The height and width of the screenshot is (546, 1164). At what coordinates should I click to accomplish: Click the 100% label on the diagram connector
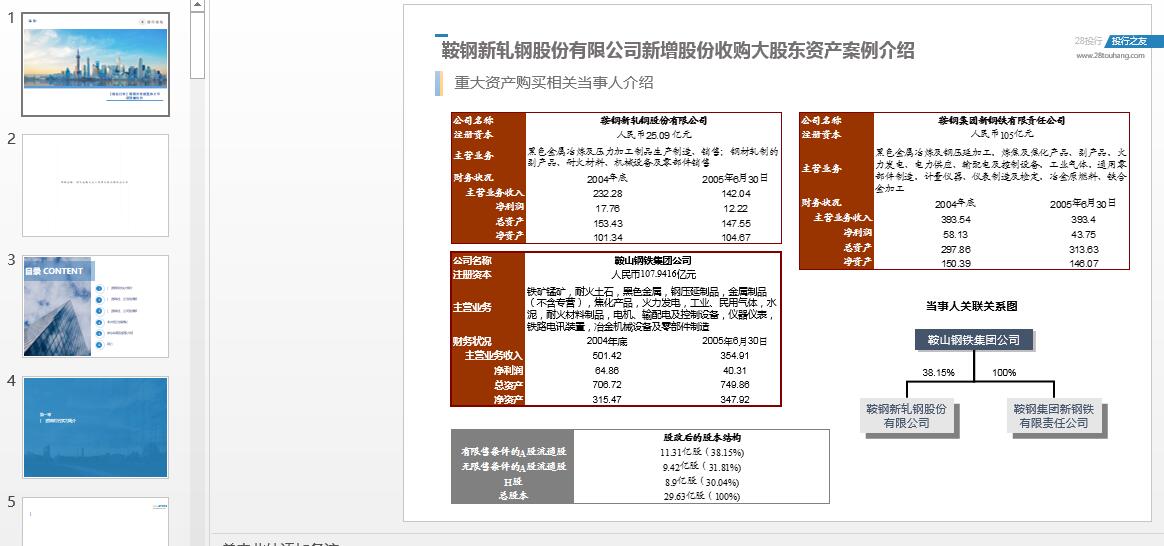click(1004, 372)
